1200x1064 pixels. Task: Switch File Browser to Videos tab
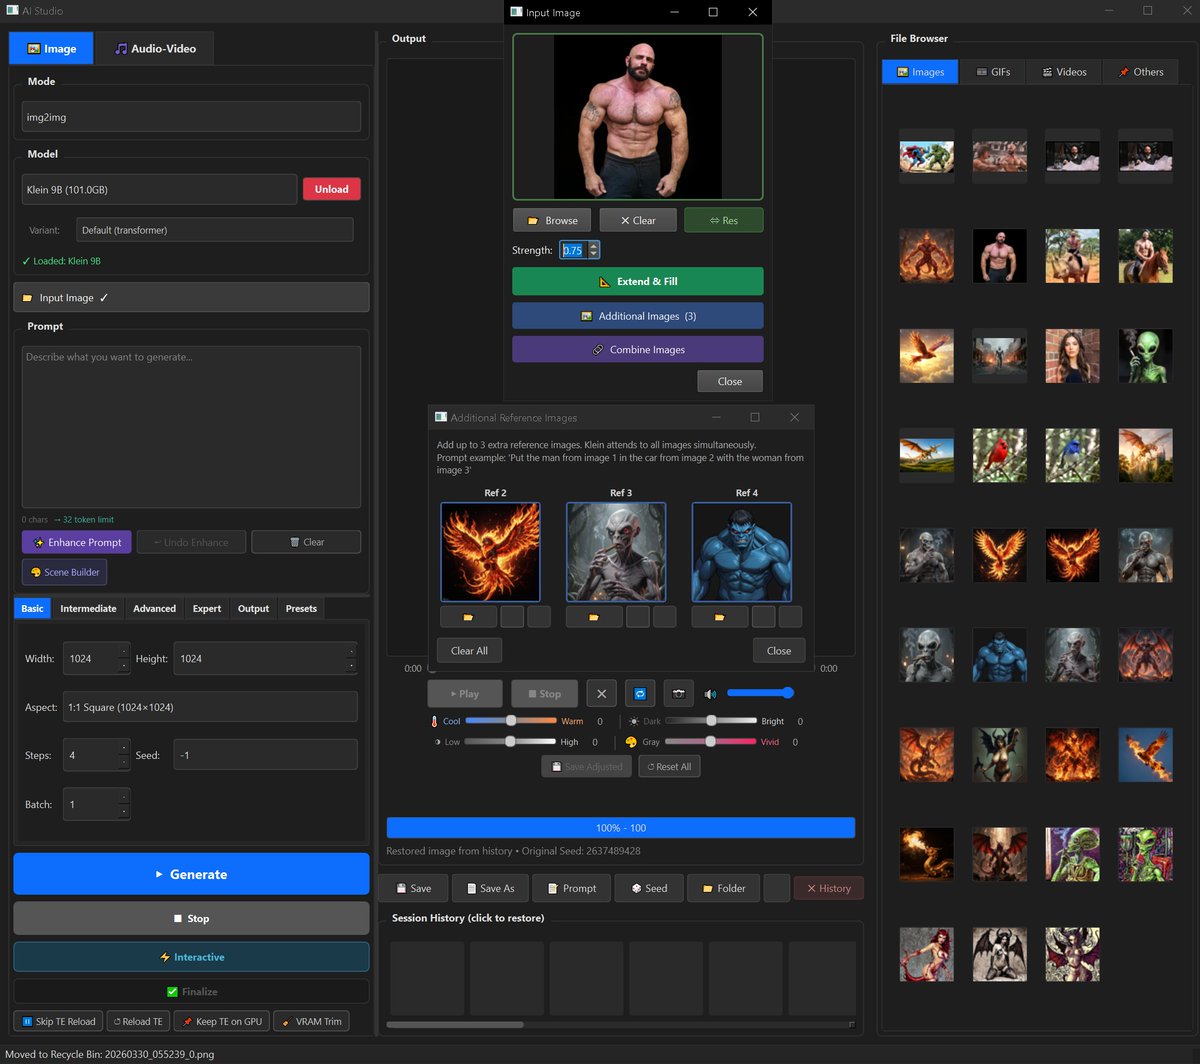click(x=1064, y=72)
